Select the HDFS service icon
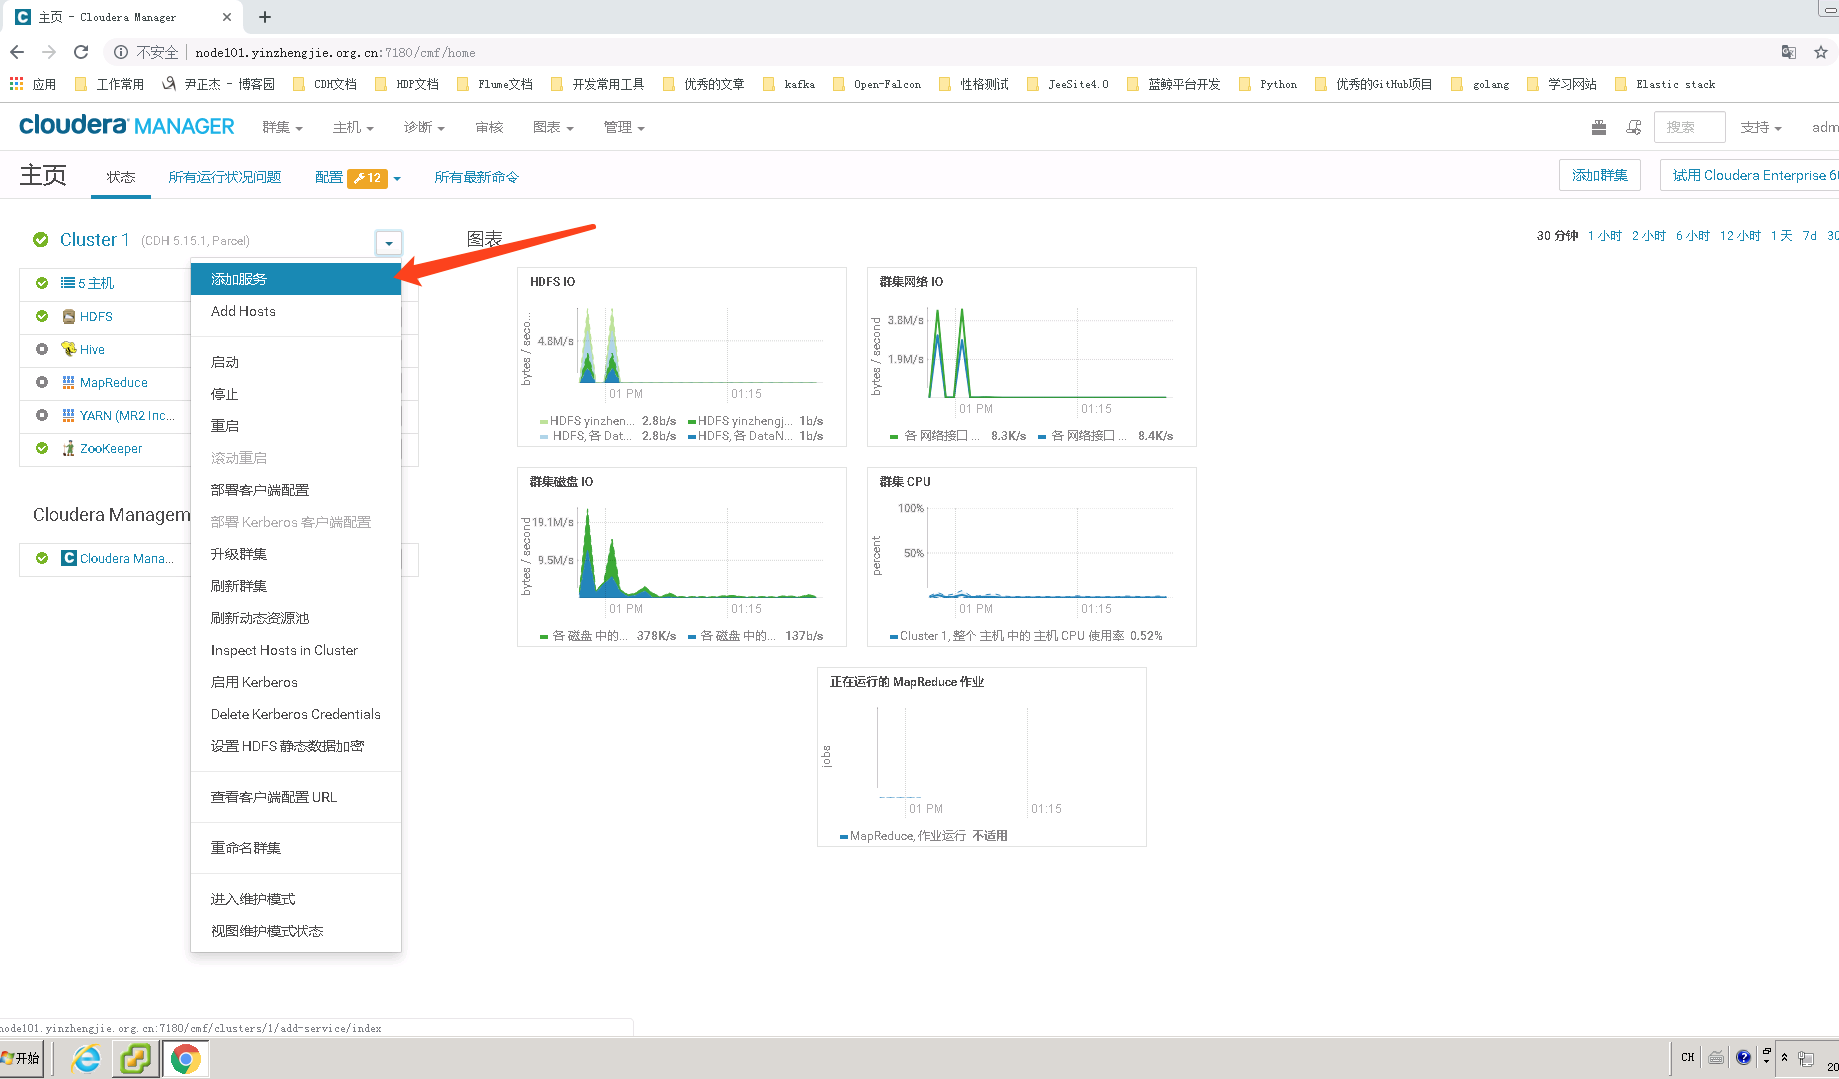The image size is (1839, 1079). point(67,316)
